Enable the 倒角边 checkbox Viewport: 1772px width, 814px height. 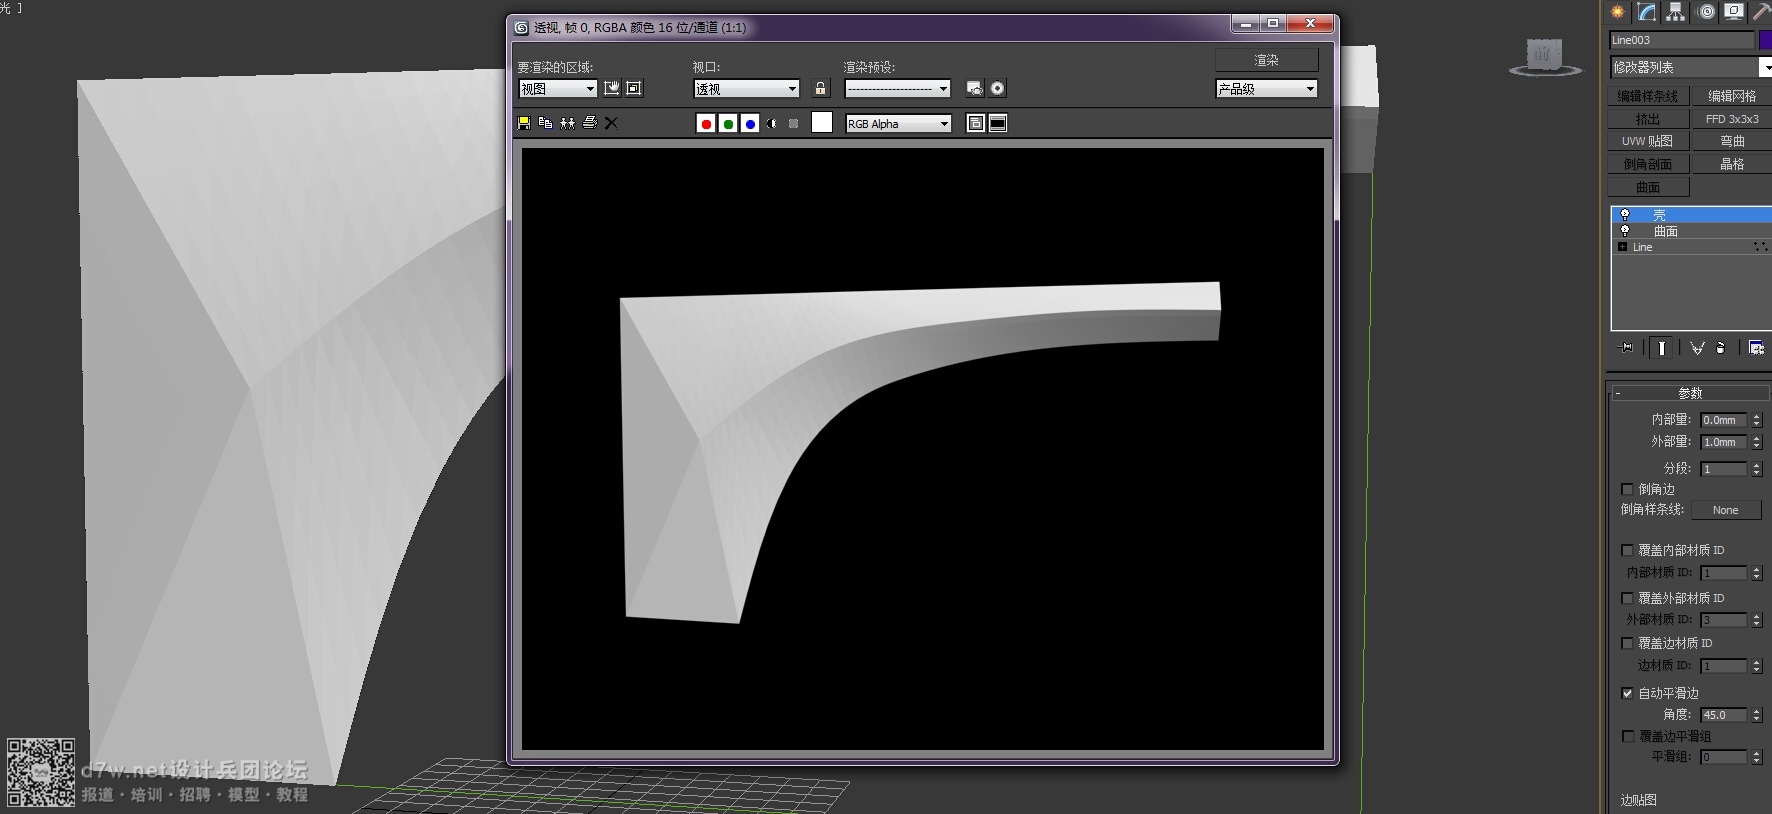click(x=1627, y=489)
